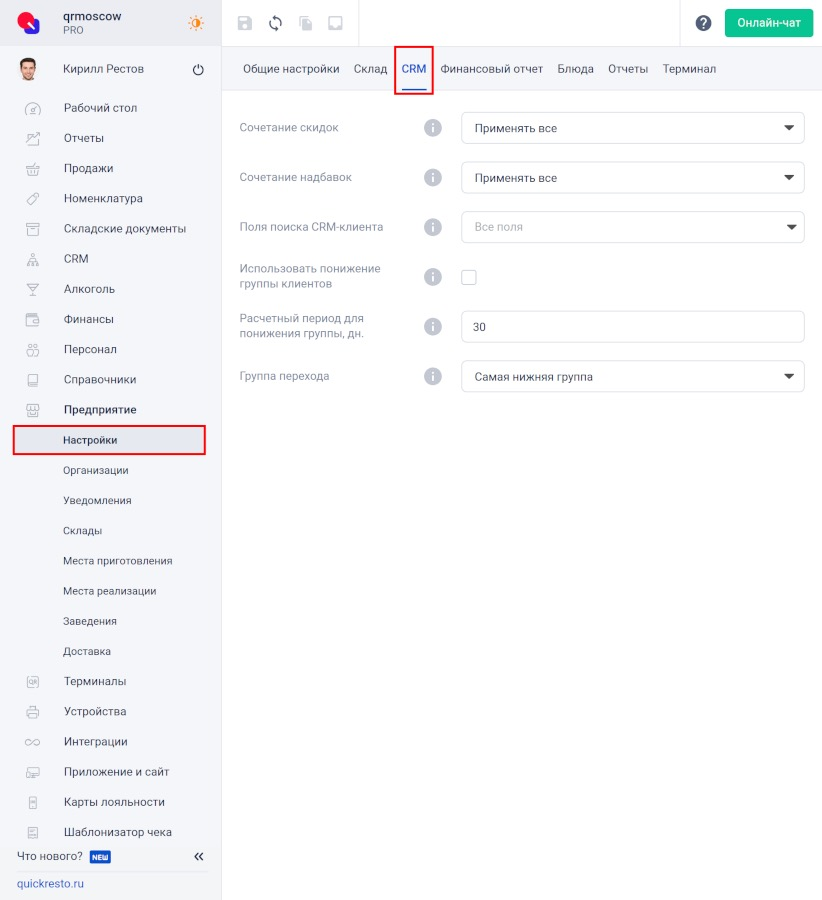Open help question mark icon
The height and width of the screenshot is (900, 822).
(703, 23)
